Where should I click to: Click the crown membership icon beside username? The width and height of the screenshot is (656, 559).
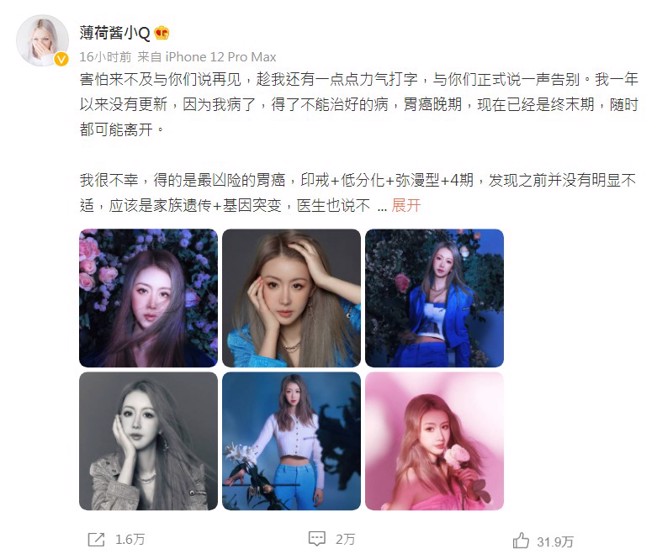coord(161,33)
